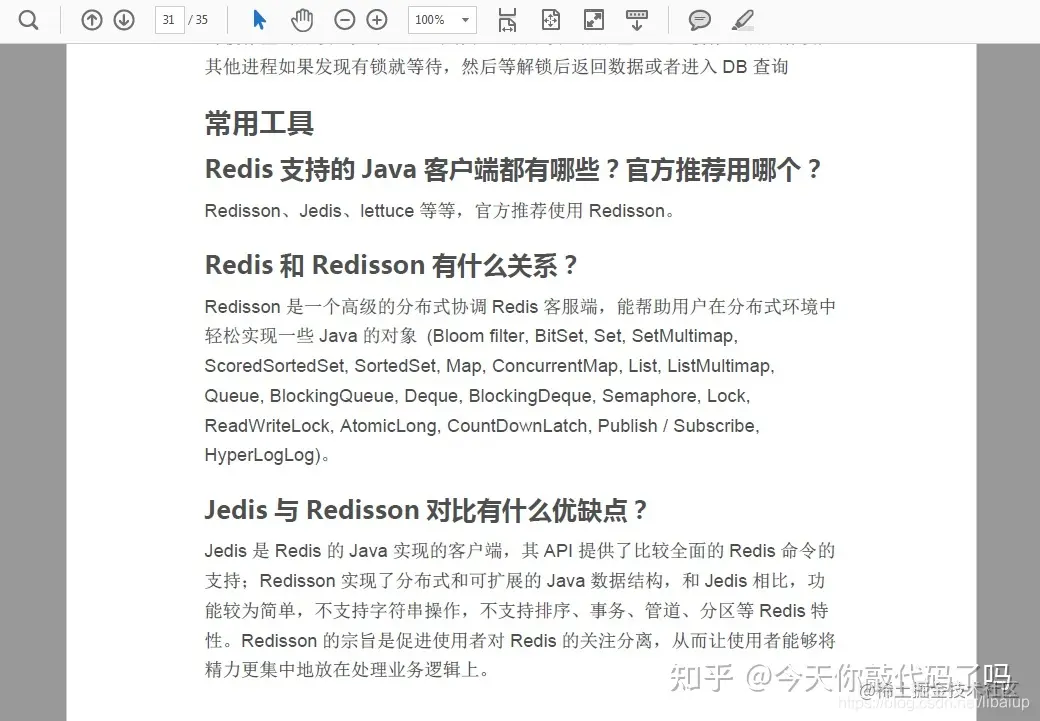Zoom in with the plus button
The image size is (1040, 721).
377,21
